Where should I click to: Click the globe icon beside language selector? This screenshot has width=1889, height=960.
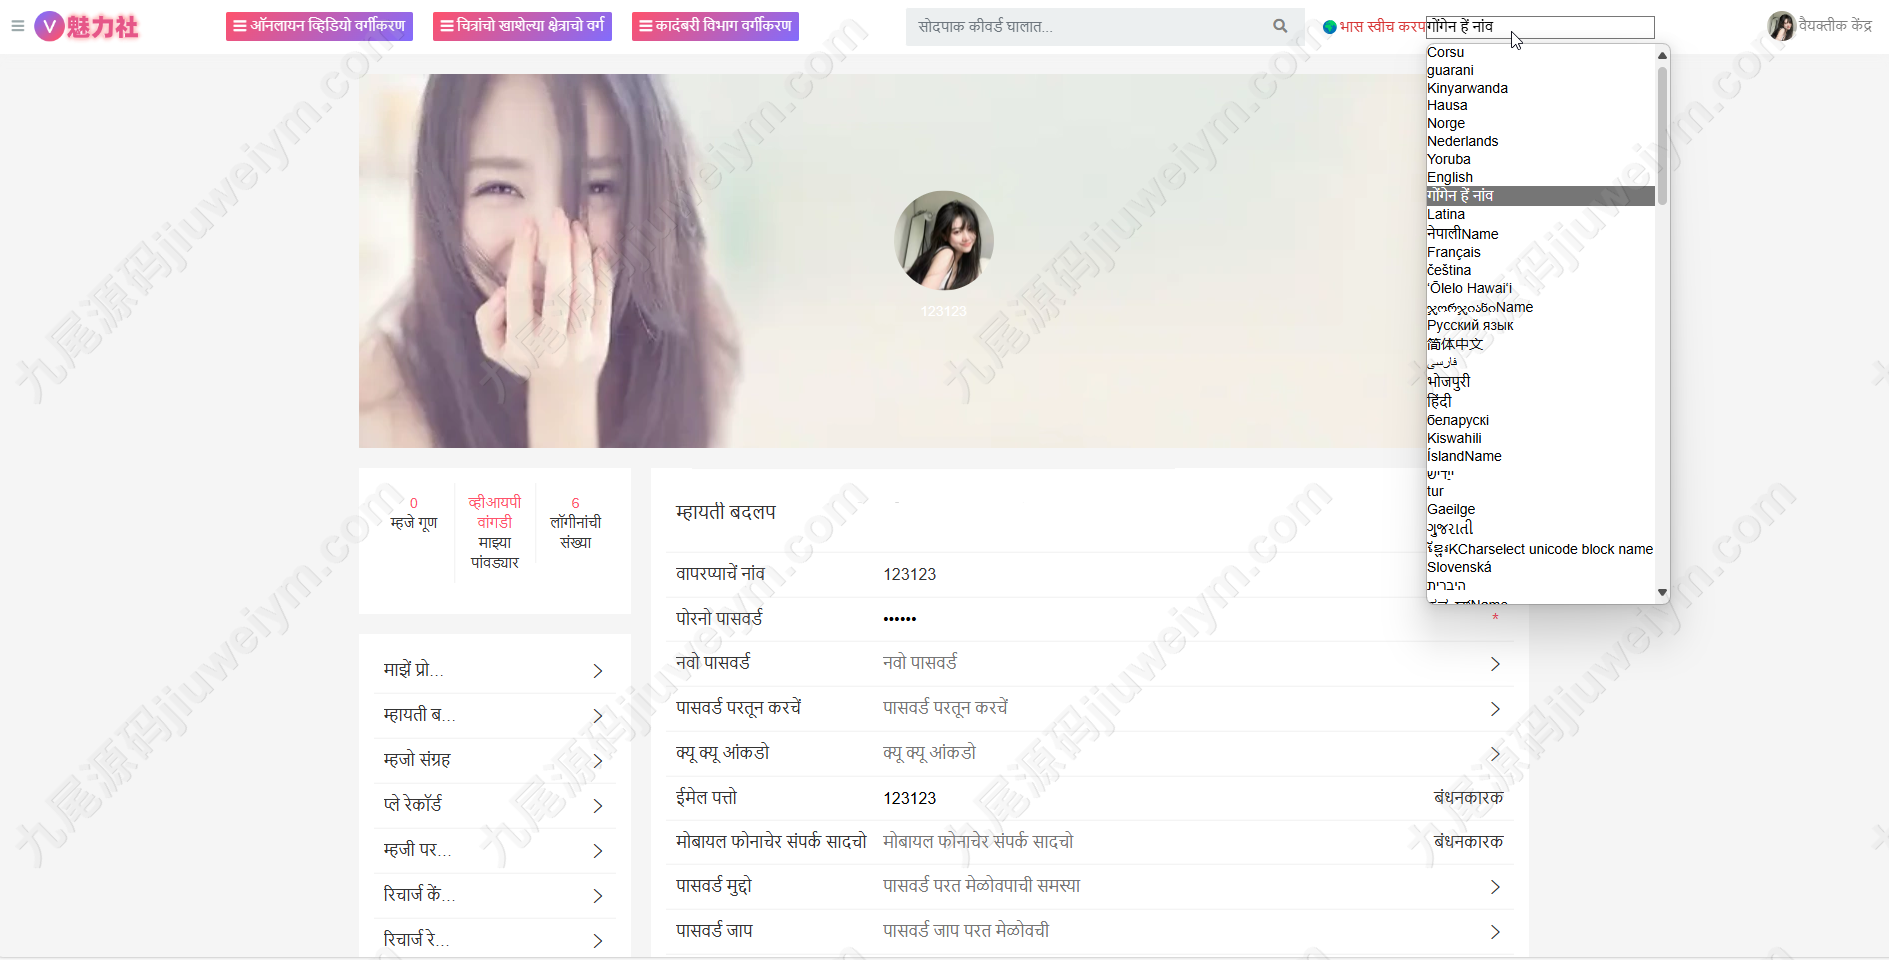coord(1329,27)
